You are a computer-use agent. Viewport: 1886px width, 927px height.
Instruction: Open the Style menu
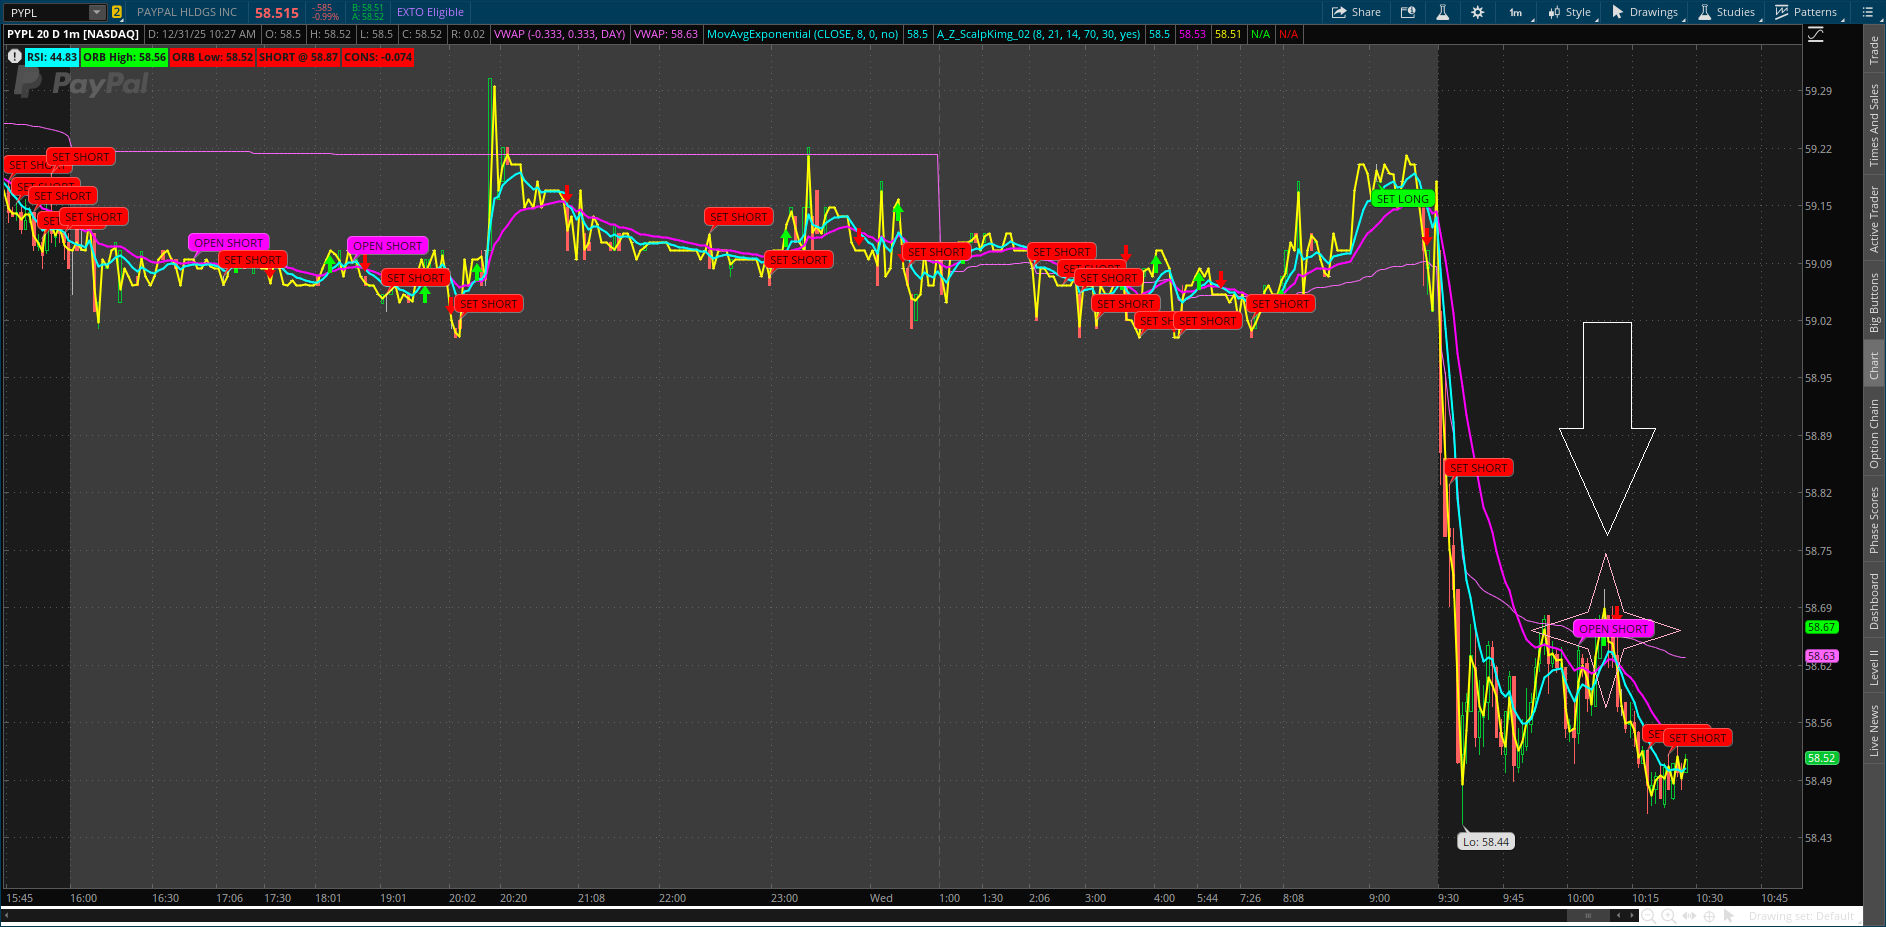click(x=1570, y=12)
